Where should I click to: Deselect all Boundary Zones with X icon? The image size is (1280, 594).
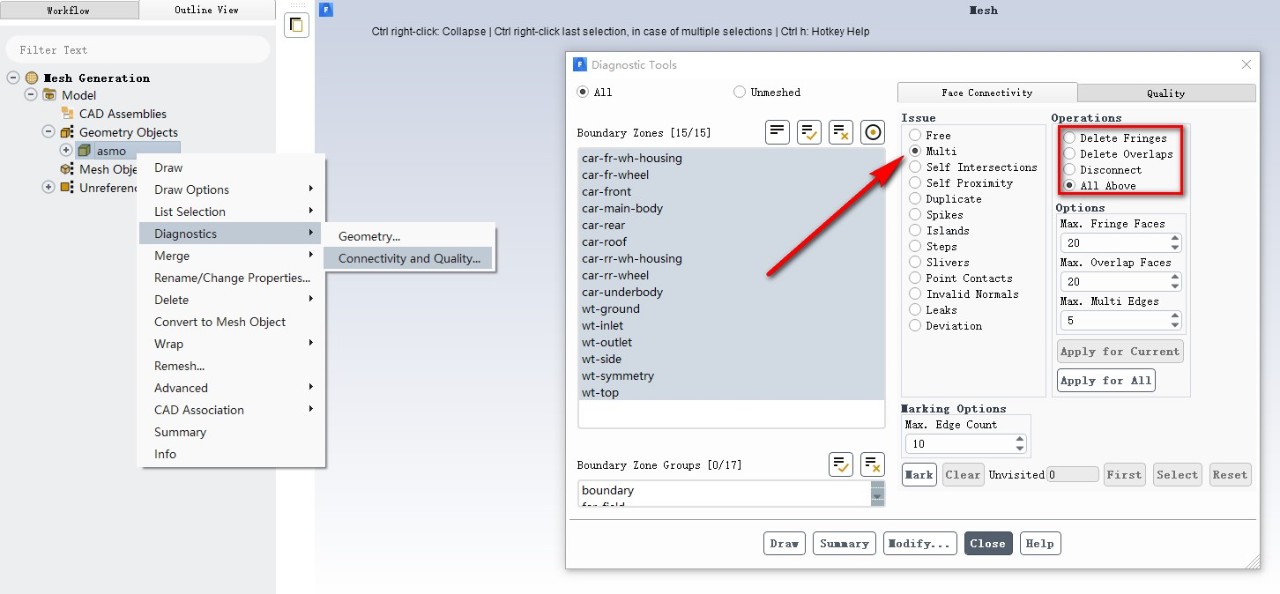[841, 132]
